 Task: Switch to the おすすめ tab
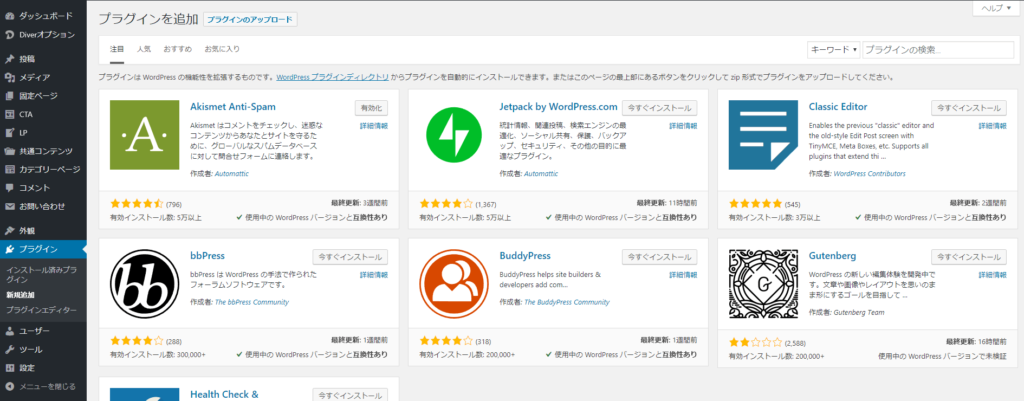click(x=178, y=49)
